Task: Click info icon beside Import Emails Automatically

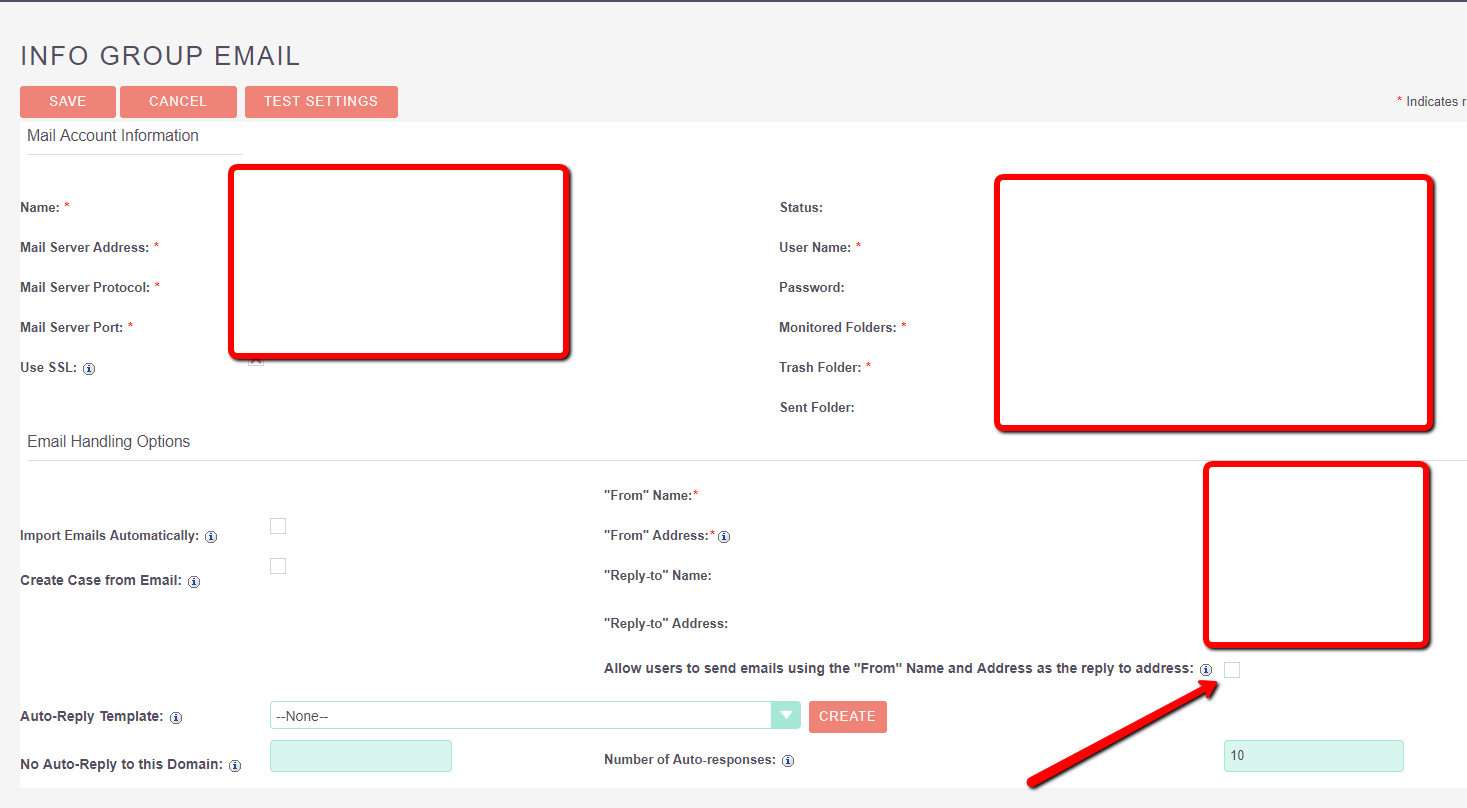Action: point(211,537)
